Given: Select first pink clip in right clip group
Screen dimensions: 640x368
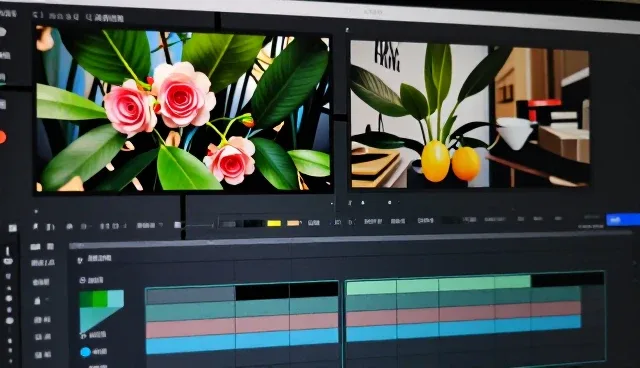Looking at the screenshot, I should (x=371, y=318).
